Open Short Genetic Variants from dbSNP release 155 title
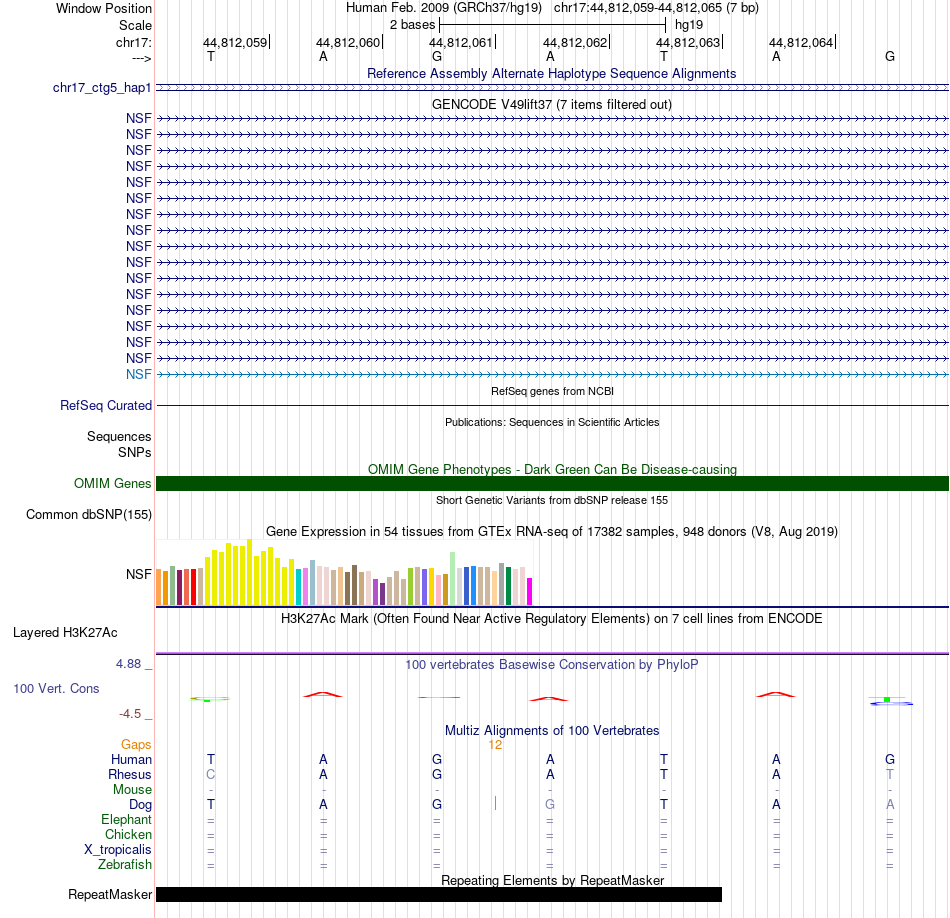The width and height of the screenshot is (950, 918). [x=552, y=501]
